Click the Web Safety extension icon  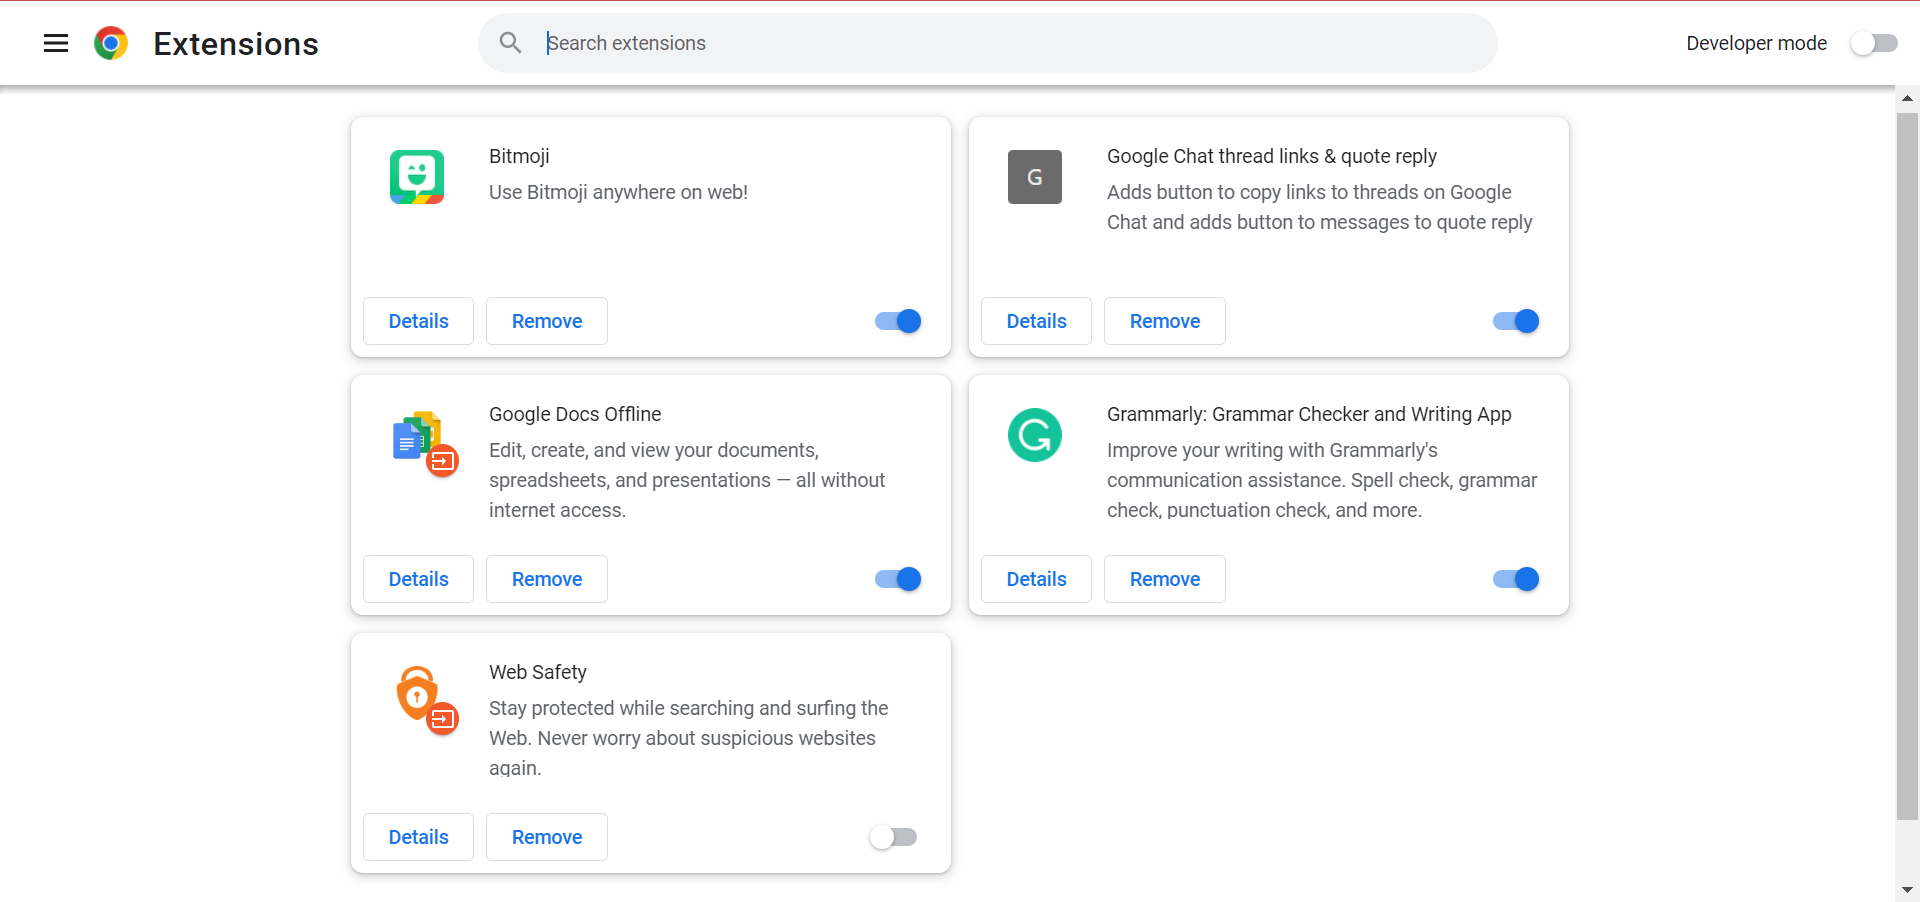426,700
